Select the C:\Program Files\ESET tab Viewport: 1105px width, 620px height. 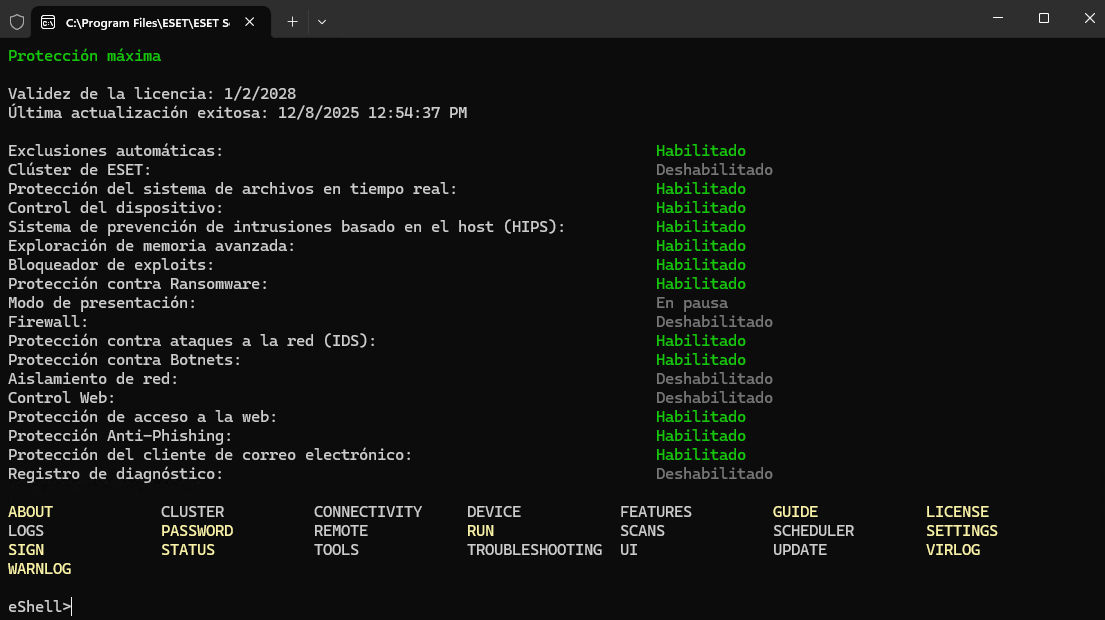pyautogui.click(x=145, y=21)
